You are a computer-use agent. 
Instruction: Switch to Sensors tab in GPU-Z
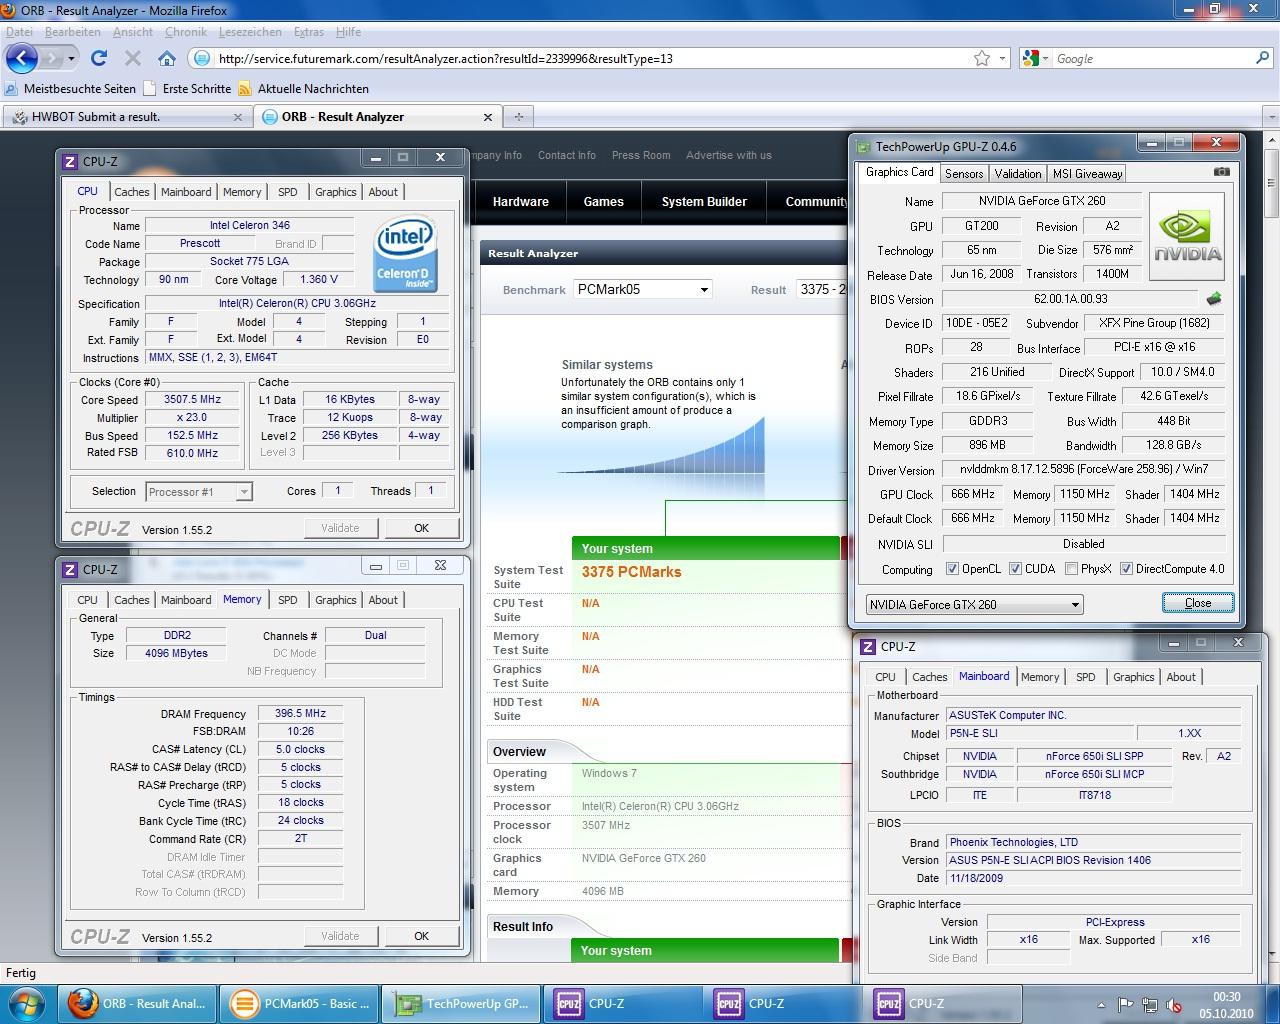tap(964, 173)
